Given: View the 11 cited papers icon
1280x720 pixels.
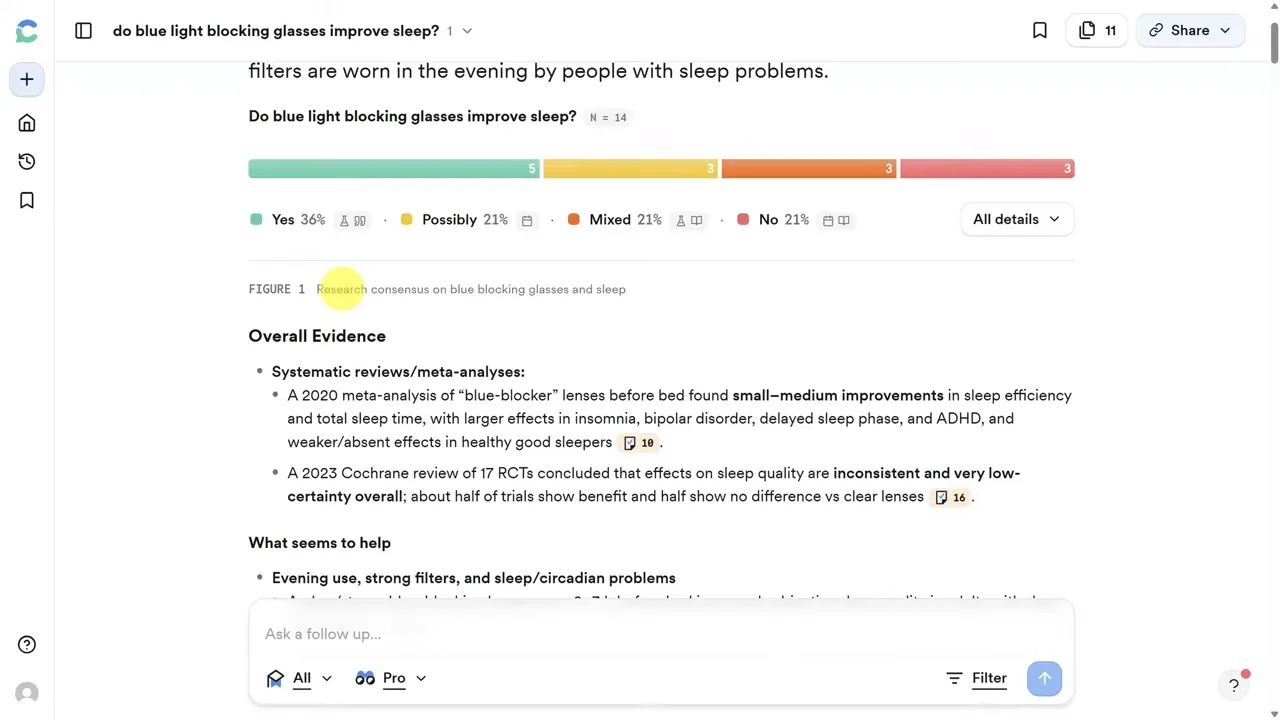Looking at the screenshot, I should click(x=1095, y=30).
